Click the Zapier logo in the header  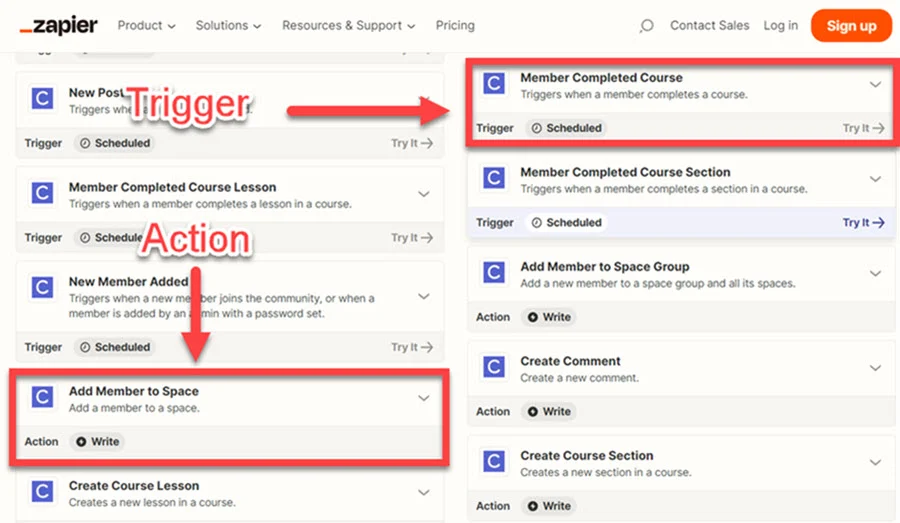58,25
